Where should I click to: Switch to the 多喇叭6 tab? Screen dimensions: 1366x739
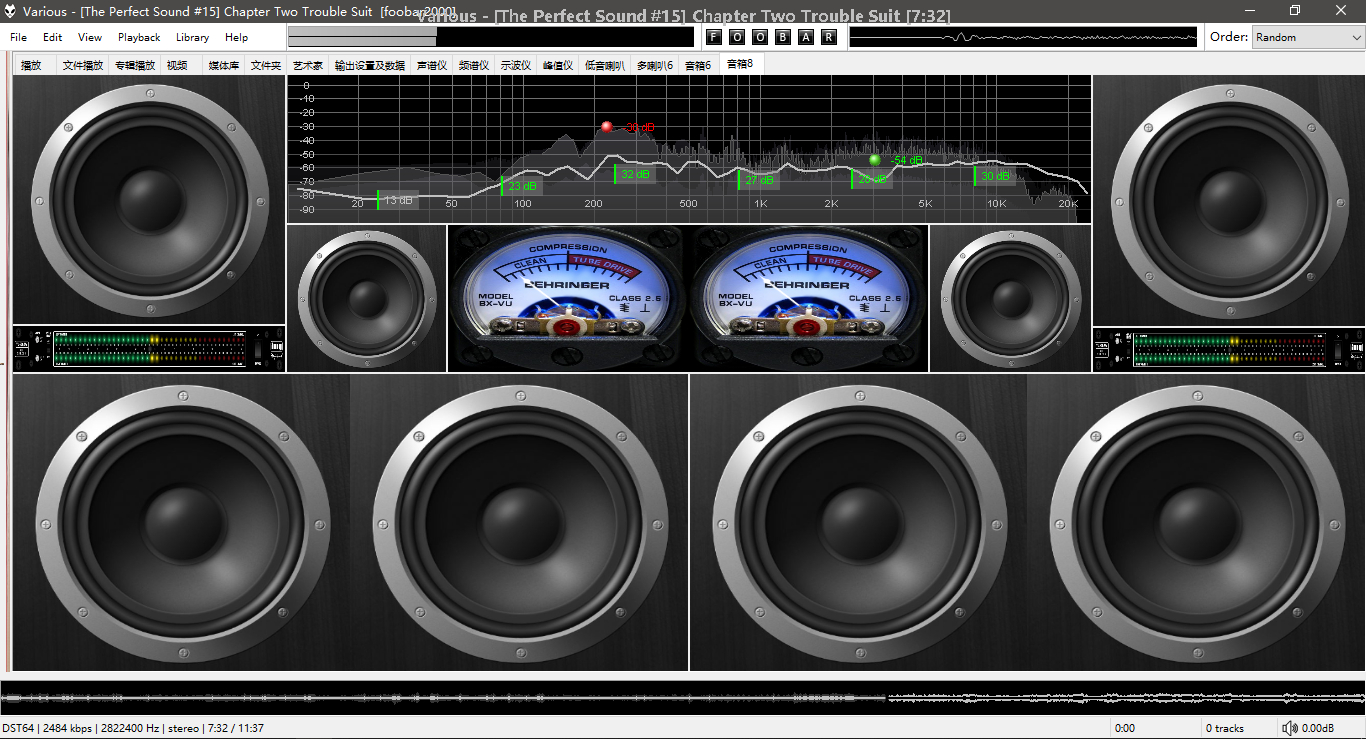pos(655,65)
